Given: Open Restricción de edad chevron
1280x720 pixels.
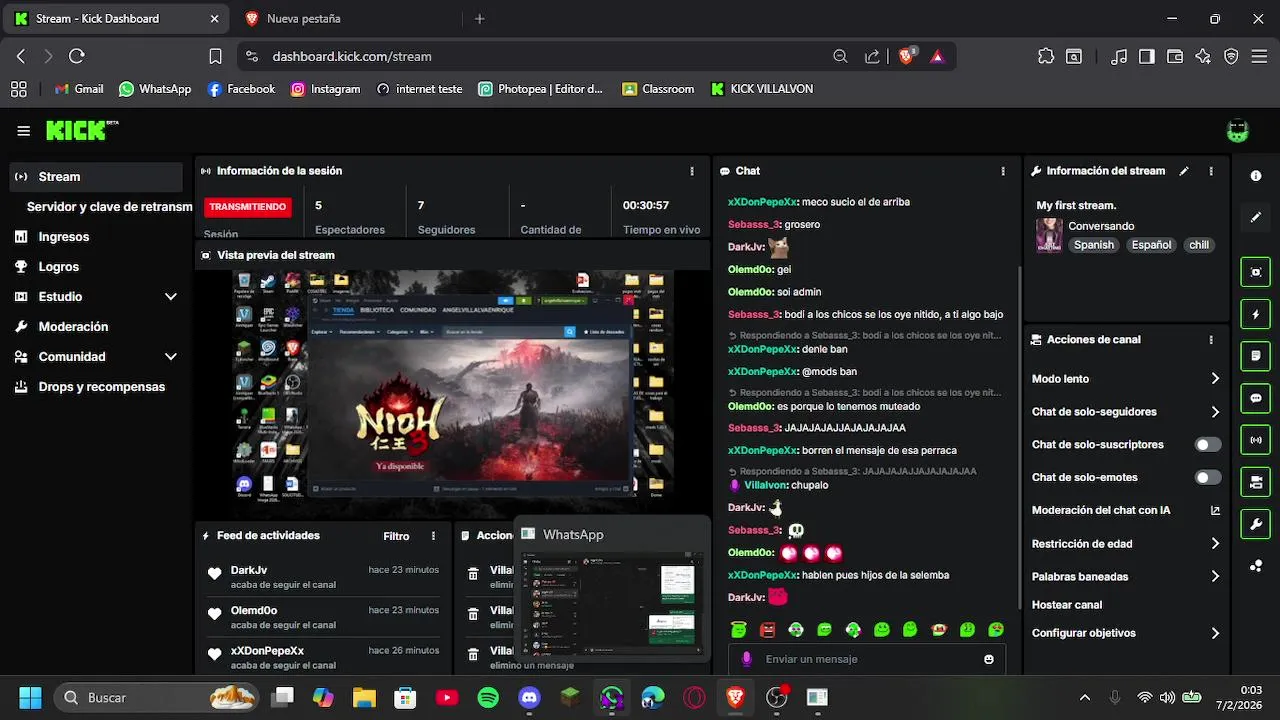Looking at the screenshot, I should point(1215,544).
